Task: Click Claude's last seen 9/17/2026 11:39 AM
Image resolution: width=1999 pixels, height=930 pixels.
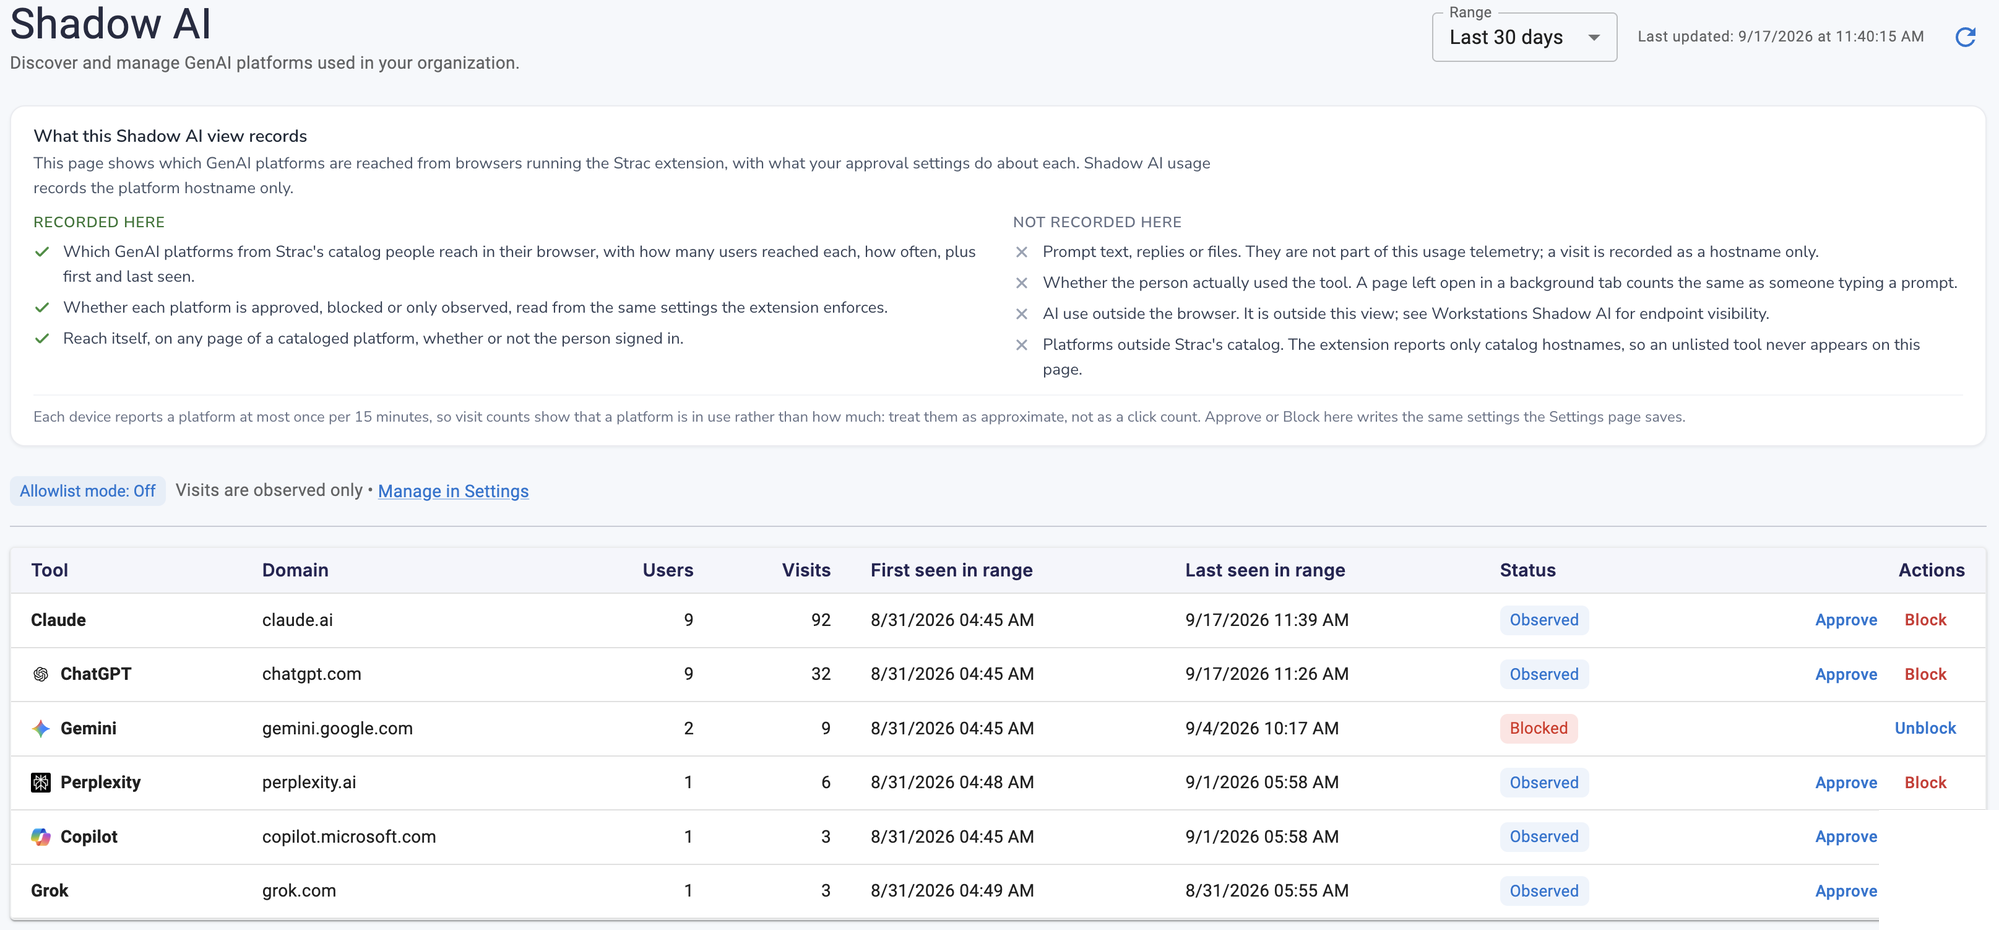Action: [x=1267, y=620]
